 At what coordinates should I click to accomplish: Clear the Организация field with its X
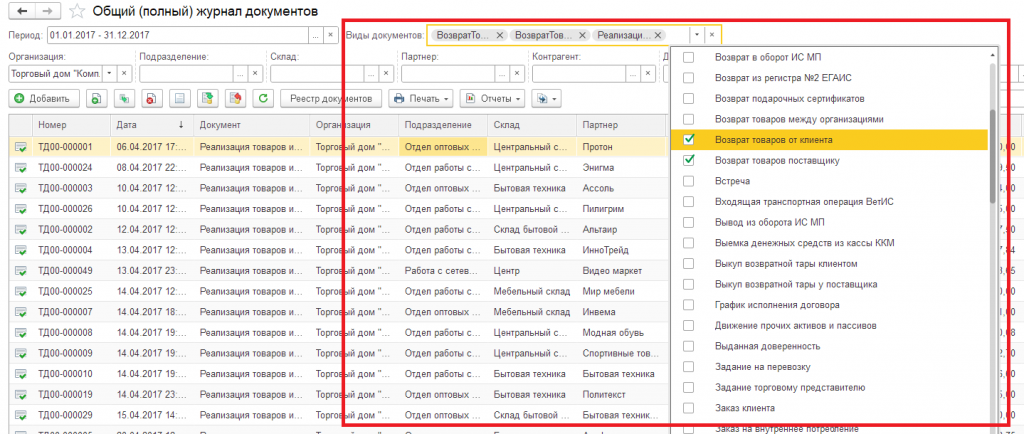point(123,73)
